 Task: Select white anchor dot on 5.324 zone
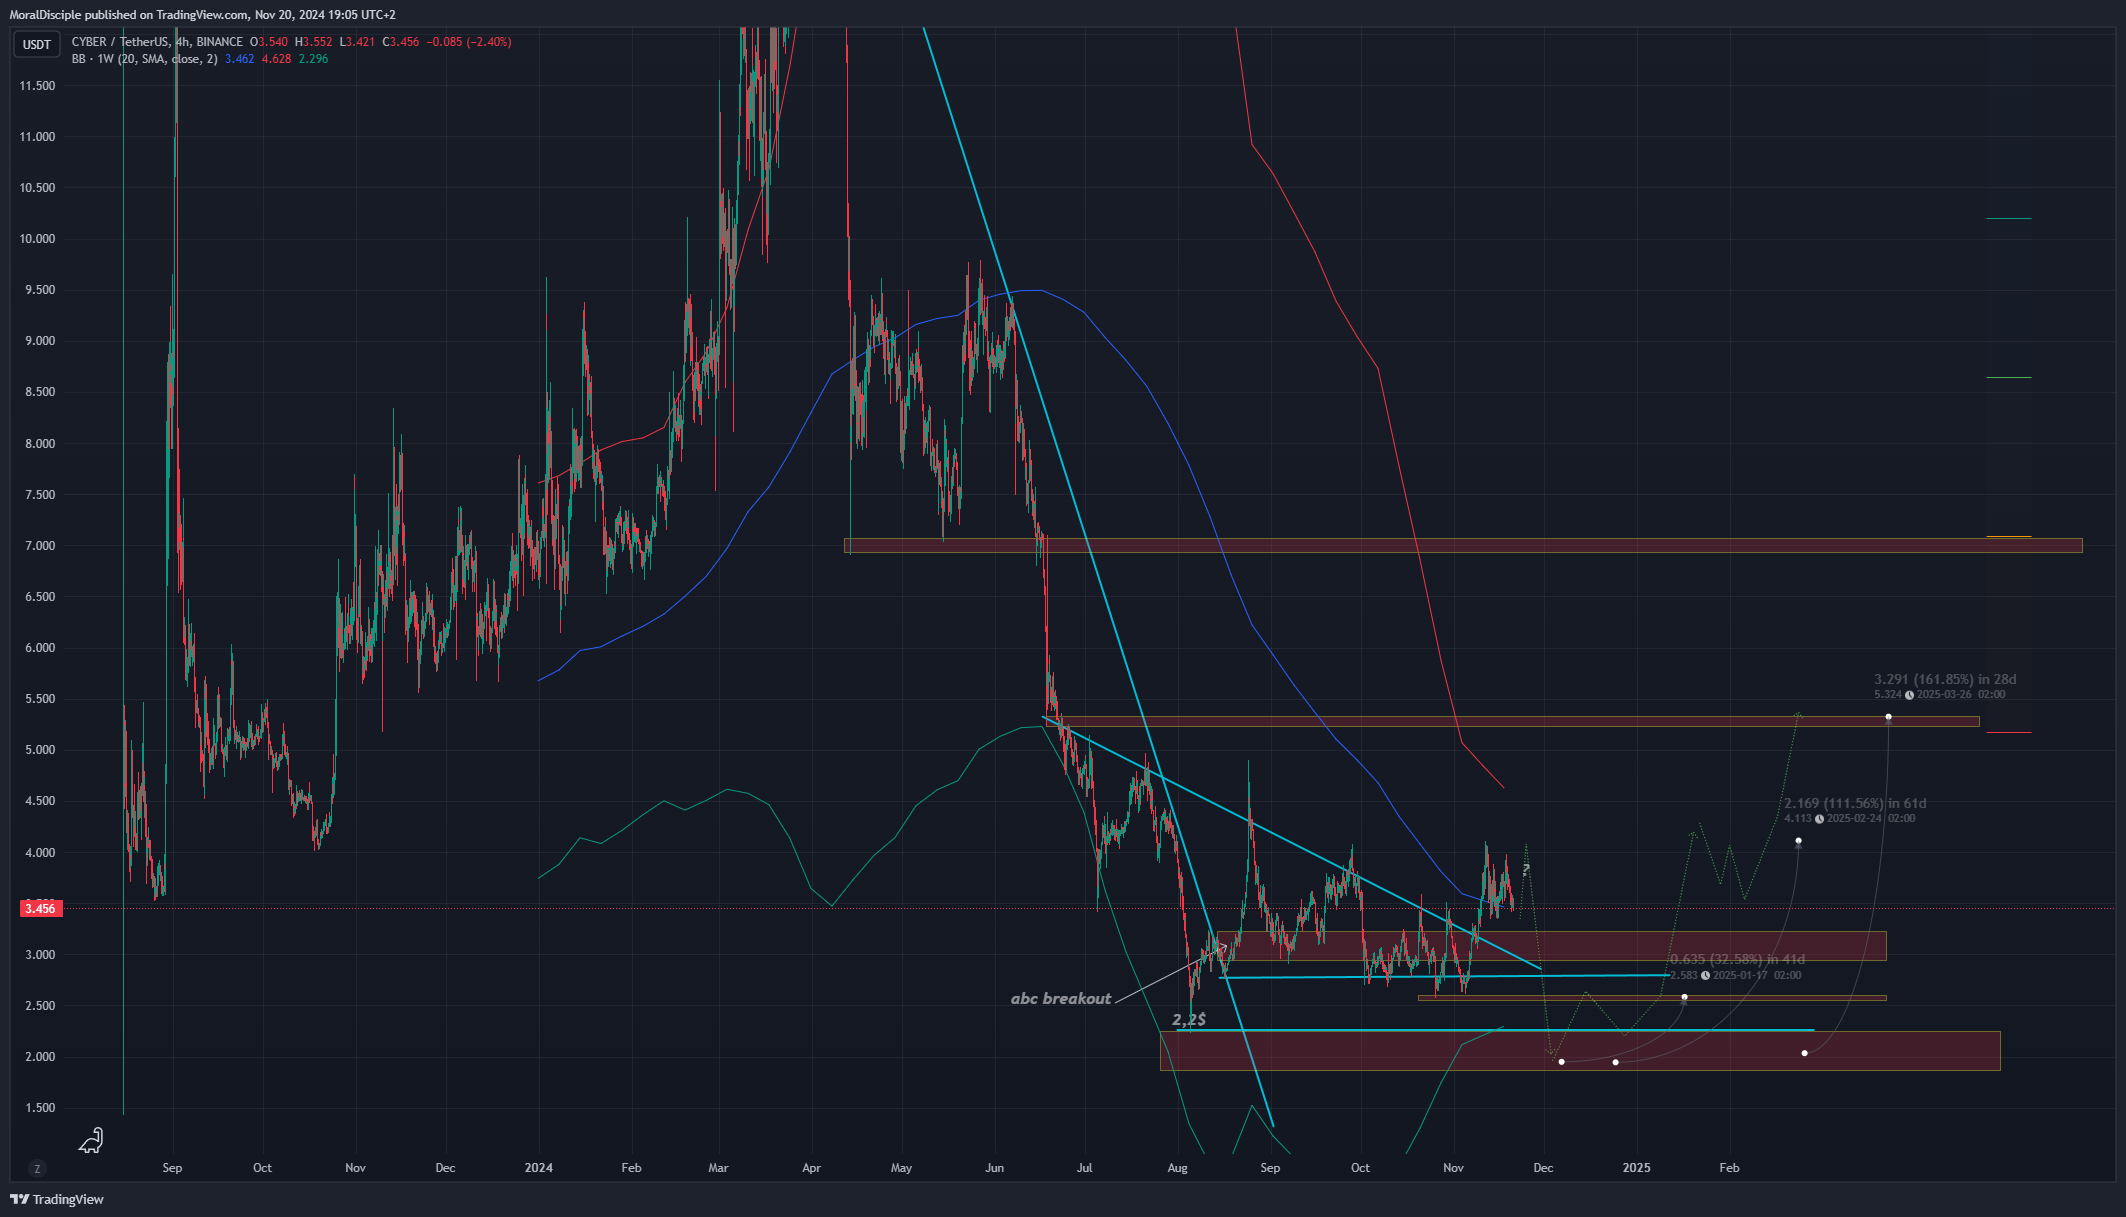pyautogui.click(x=1888, y=716)
